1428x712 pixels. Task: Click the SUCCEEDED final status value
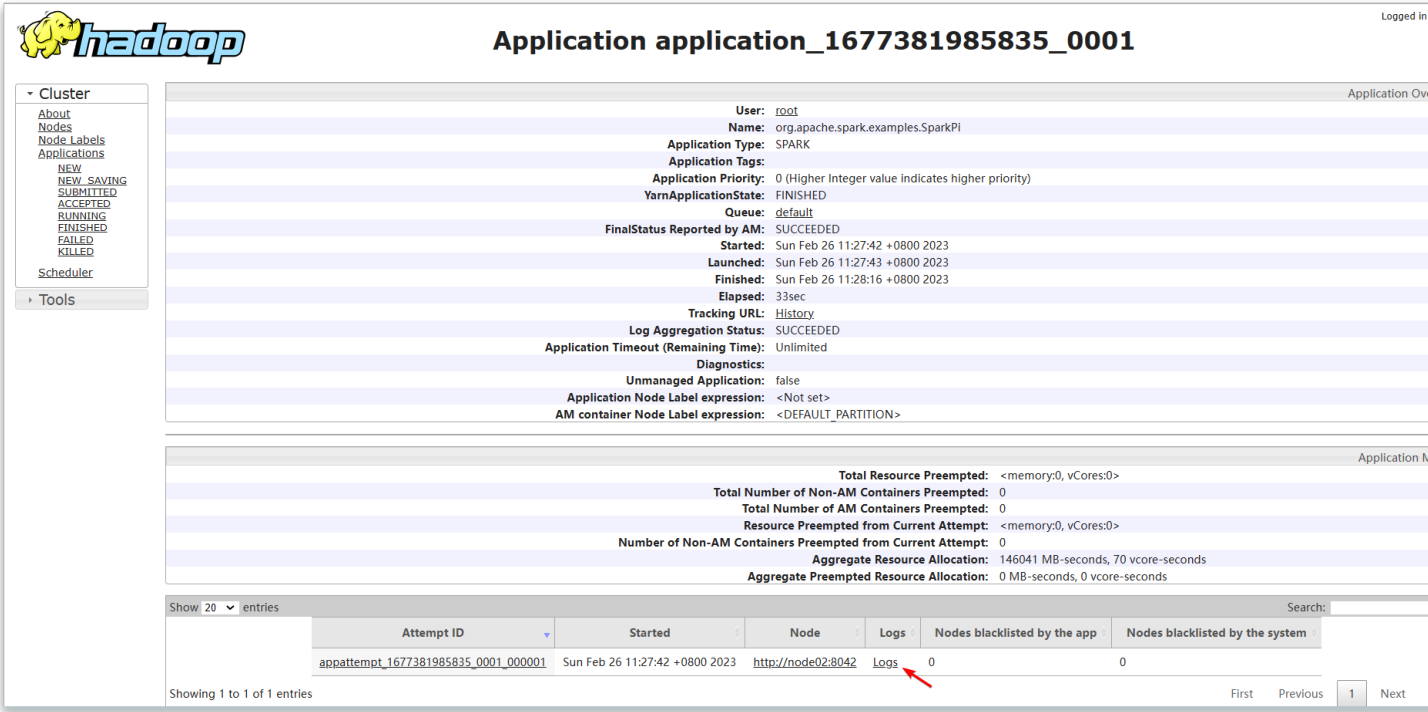tap(808, 229)
